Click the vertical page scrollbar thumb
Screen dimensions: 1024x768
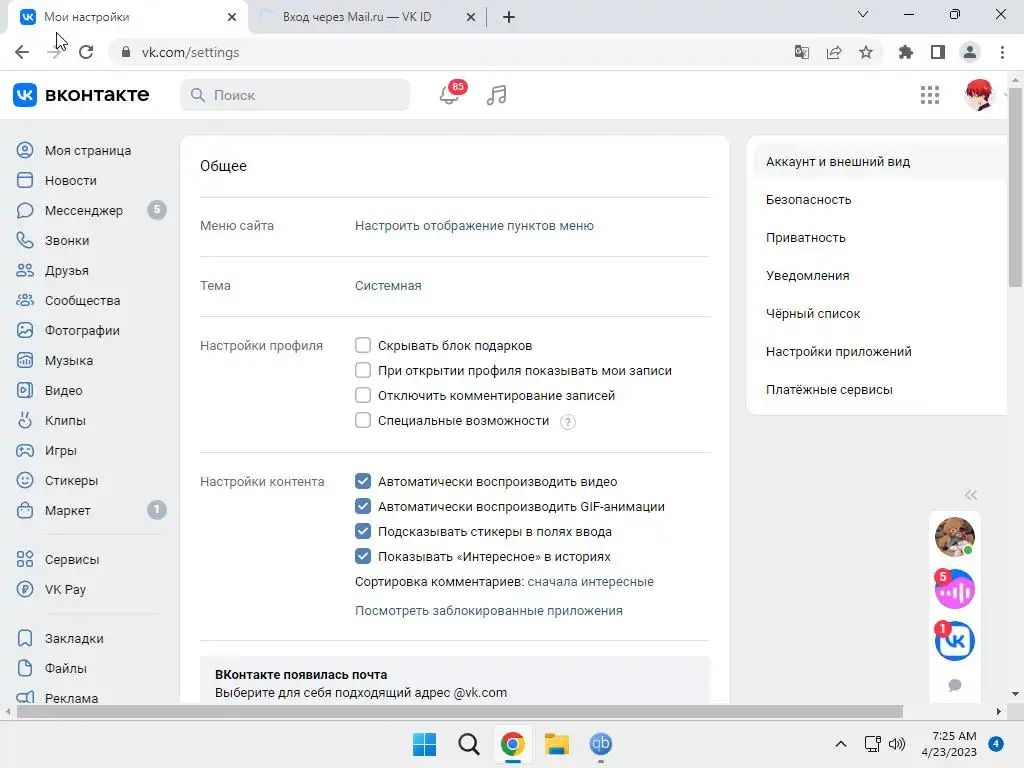(1015, 186)
